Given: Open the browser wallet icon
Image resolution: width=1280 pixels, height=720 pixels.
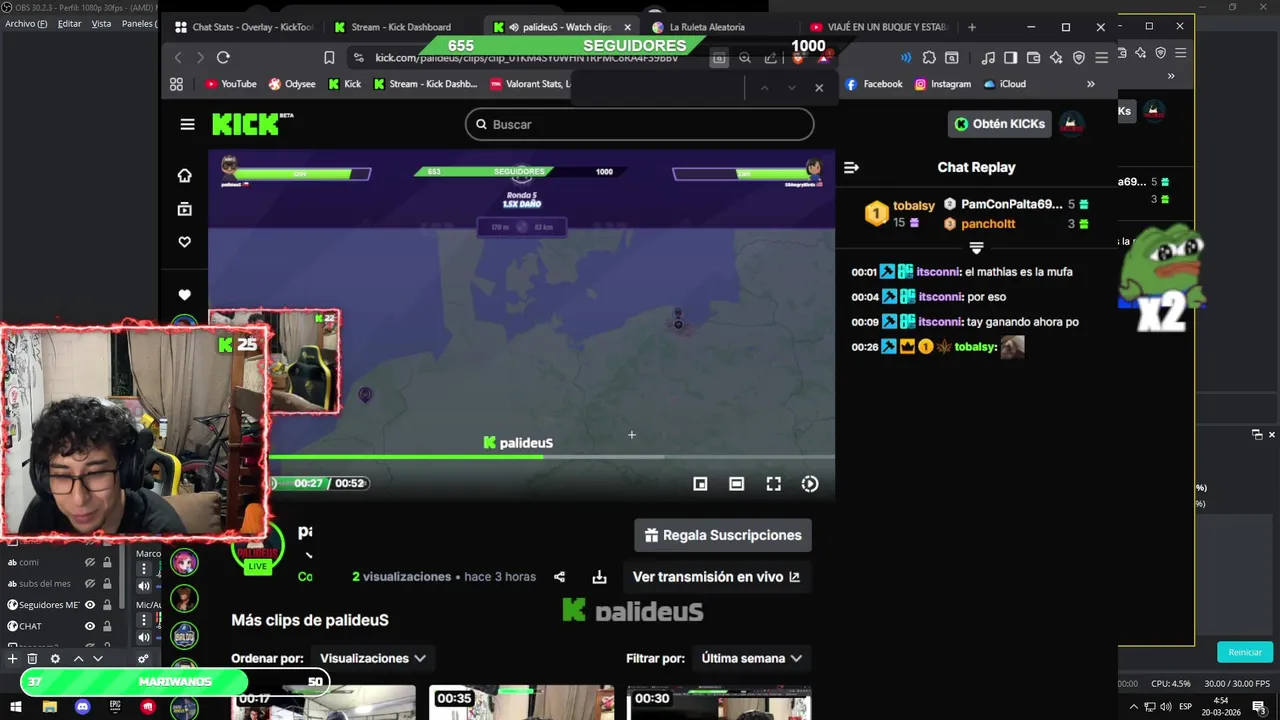Looking at the screenshot, I should pos(1033,58).
